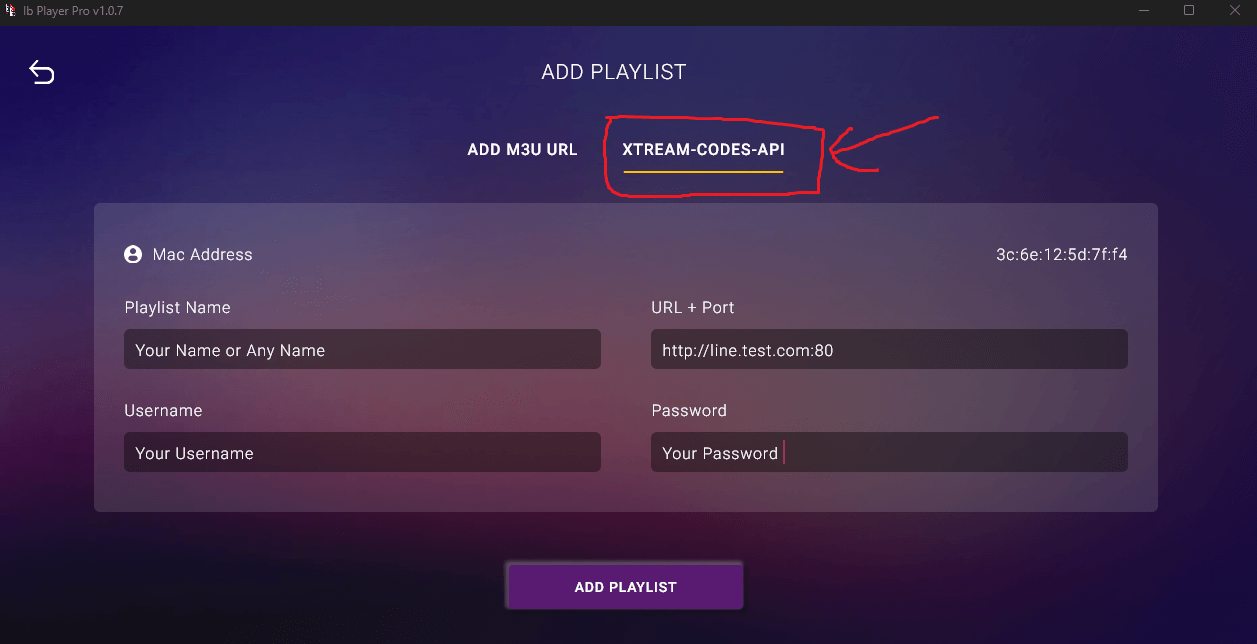Click the ADD PLAYLIST page heading
This screenshot has height=644, width=1257.
point(613,72)
